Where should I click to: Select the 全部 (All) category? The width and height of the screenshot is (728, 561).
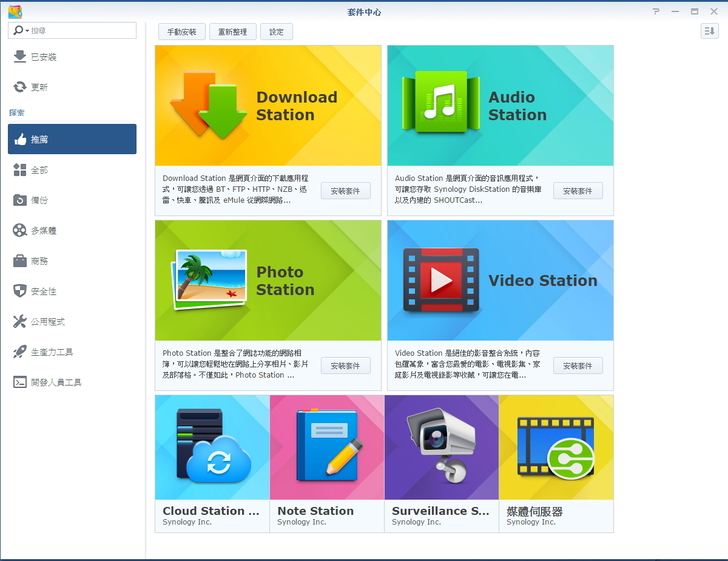pos(40,170)
